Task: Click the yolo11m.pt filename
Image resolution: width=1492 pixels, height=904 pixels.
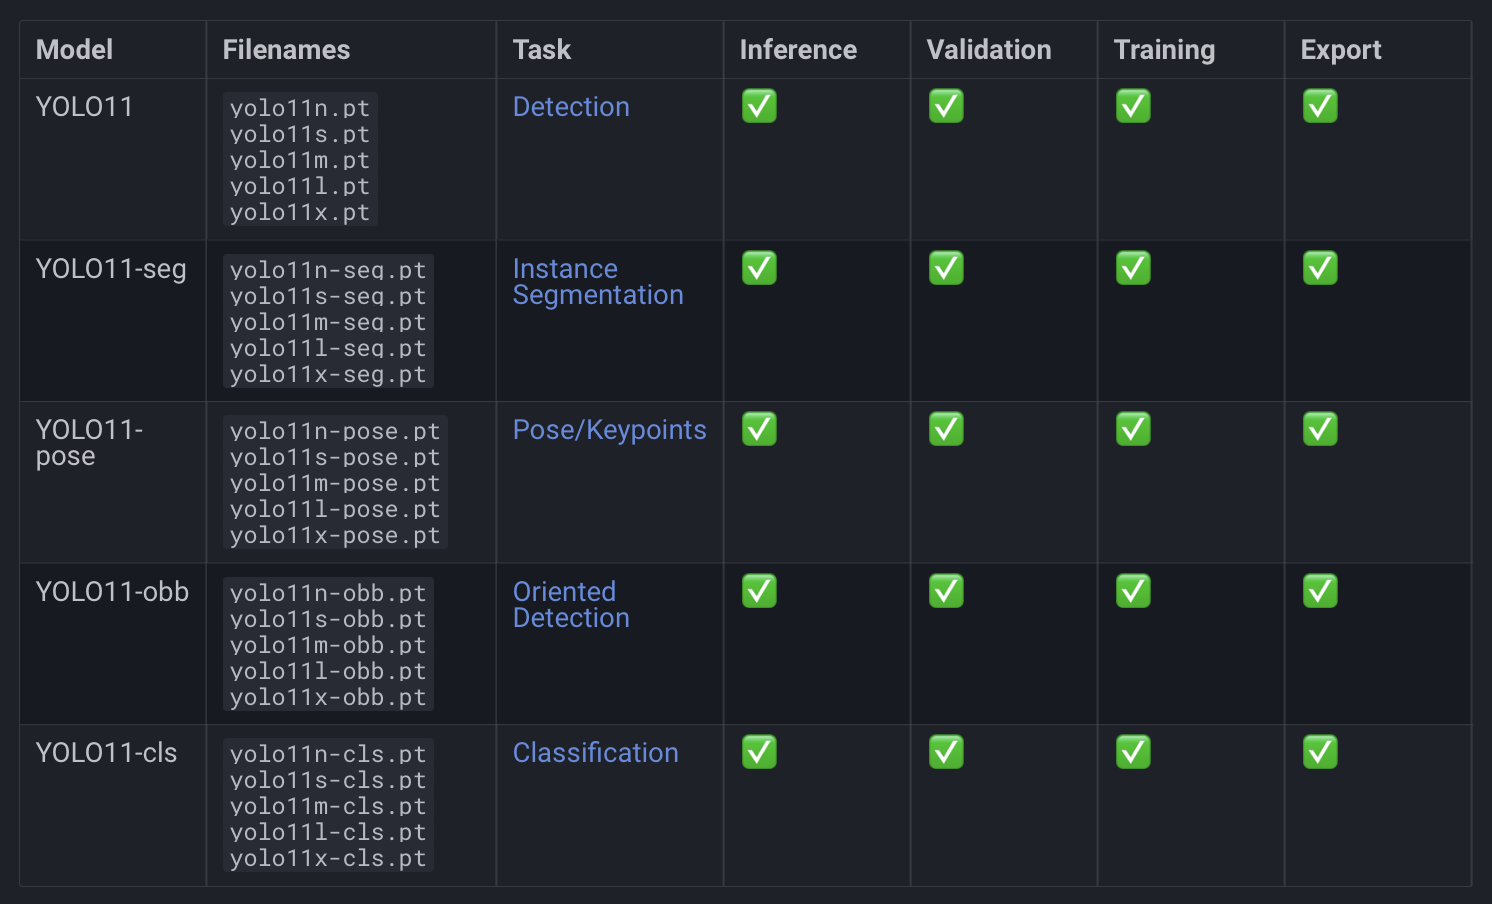Action: [300, 160]
